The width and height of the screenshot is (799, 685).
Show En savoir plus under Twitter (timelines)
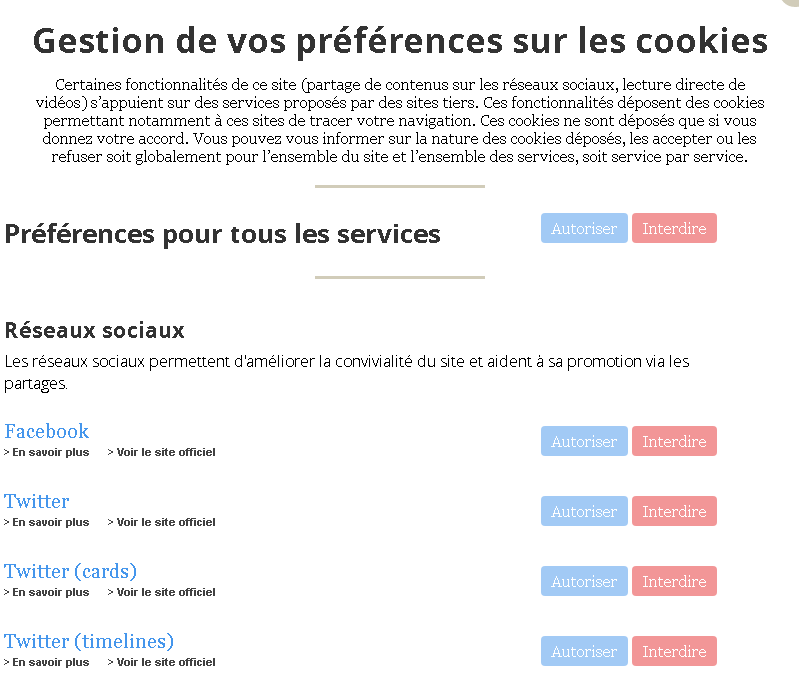pos(50,662)
